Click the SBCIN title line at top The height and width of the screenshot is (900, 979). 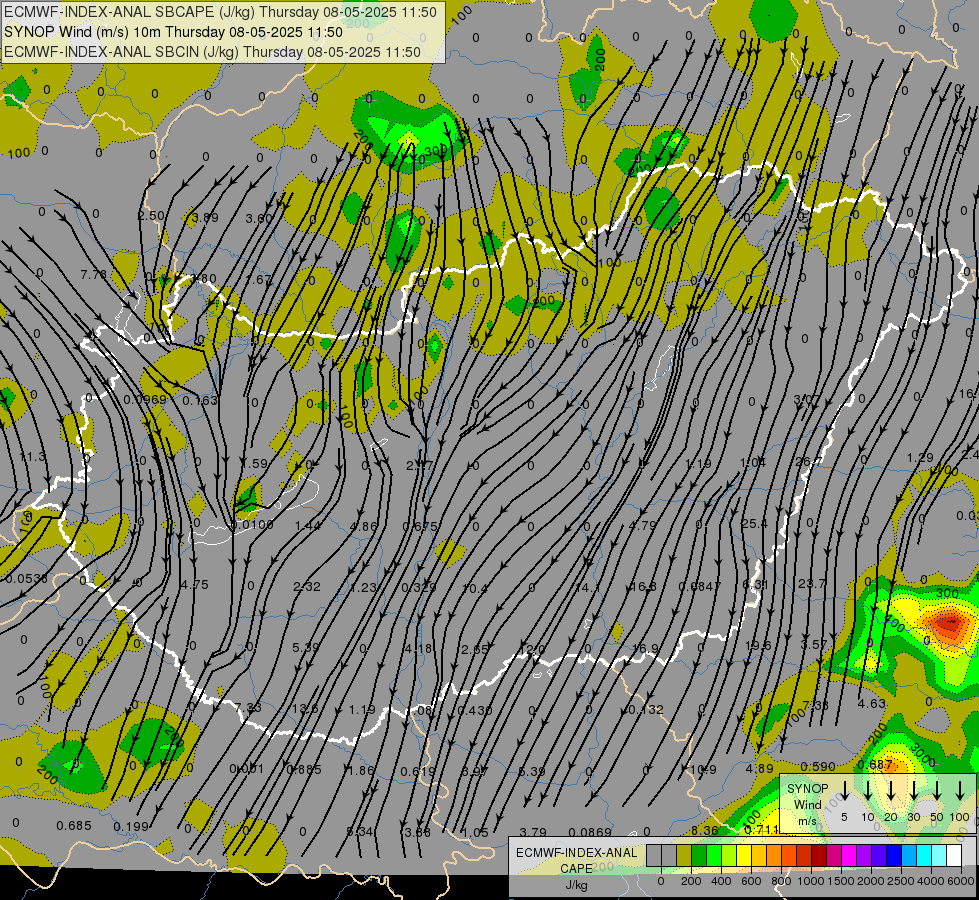pos(212,52)
